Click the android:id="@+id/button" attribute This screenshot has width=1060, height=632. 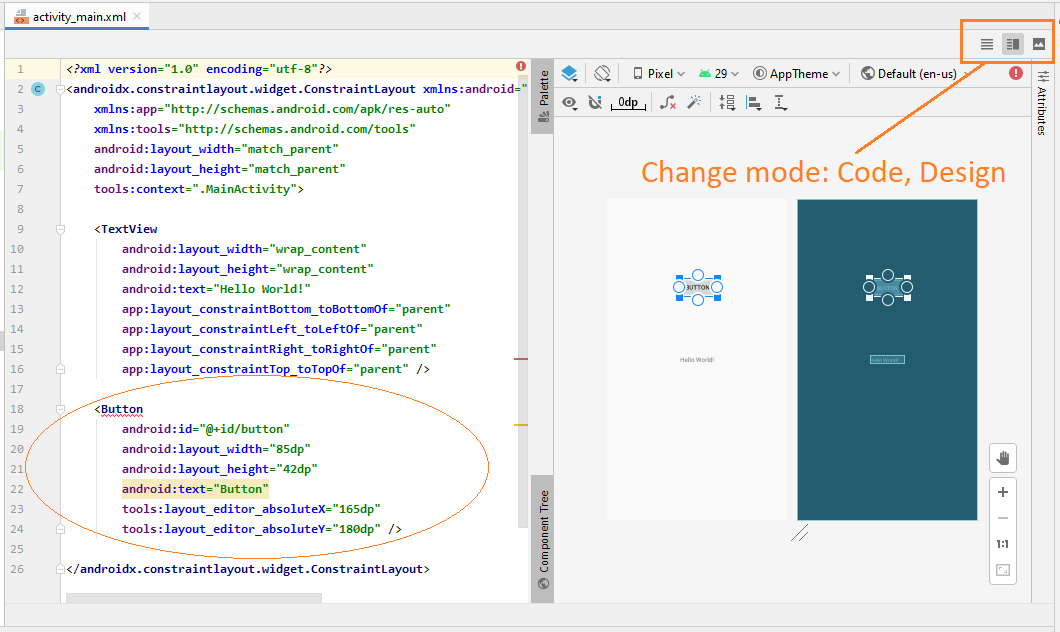(206, 429)
